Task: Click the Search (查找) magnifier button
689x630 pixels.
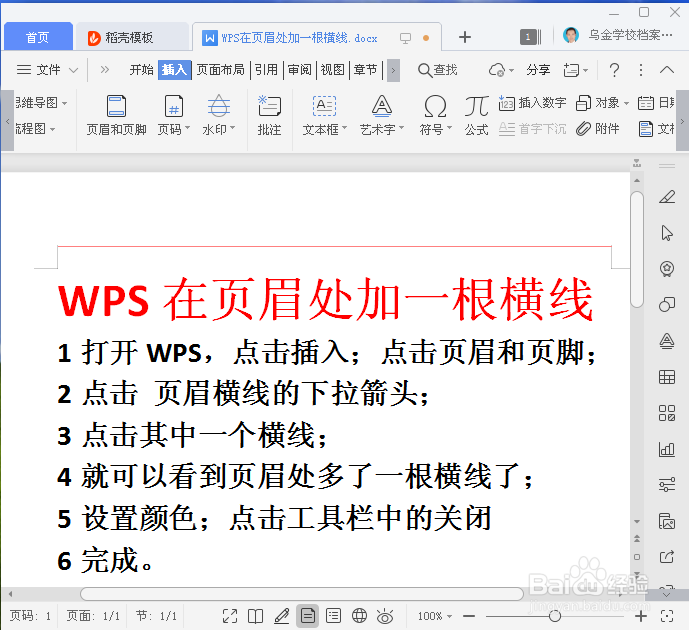Action: point(438,70)
